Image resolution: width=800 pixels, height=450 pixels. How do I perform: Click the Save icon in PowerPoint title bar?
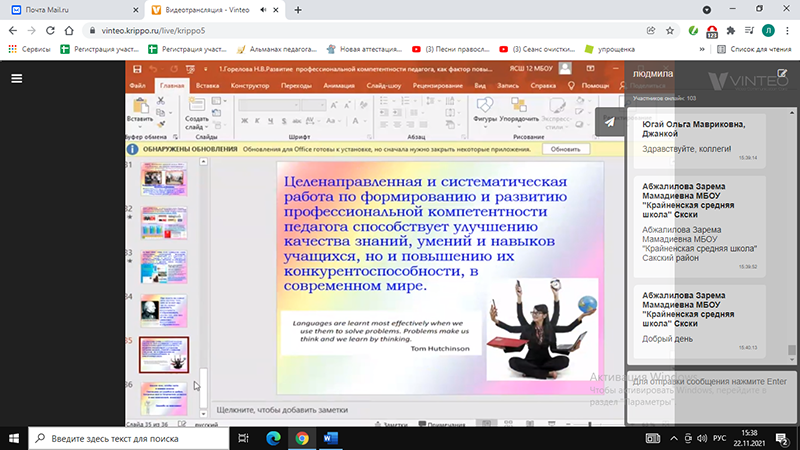click(137, 69)
